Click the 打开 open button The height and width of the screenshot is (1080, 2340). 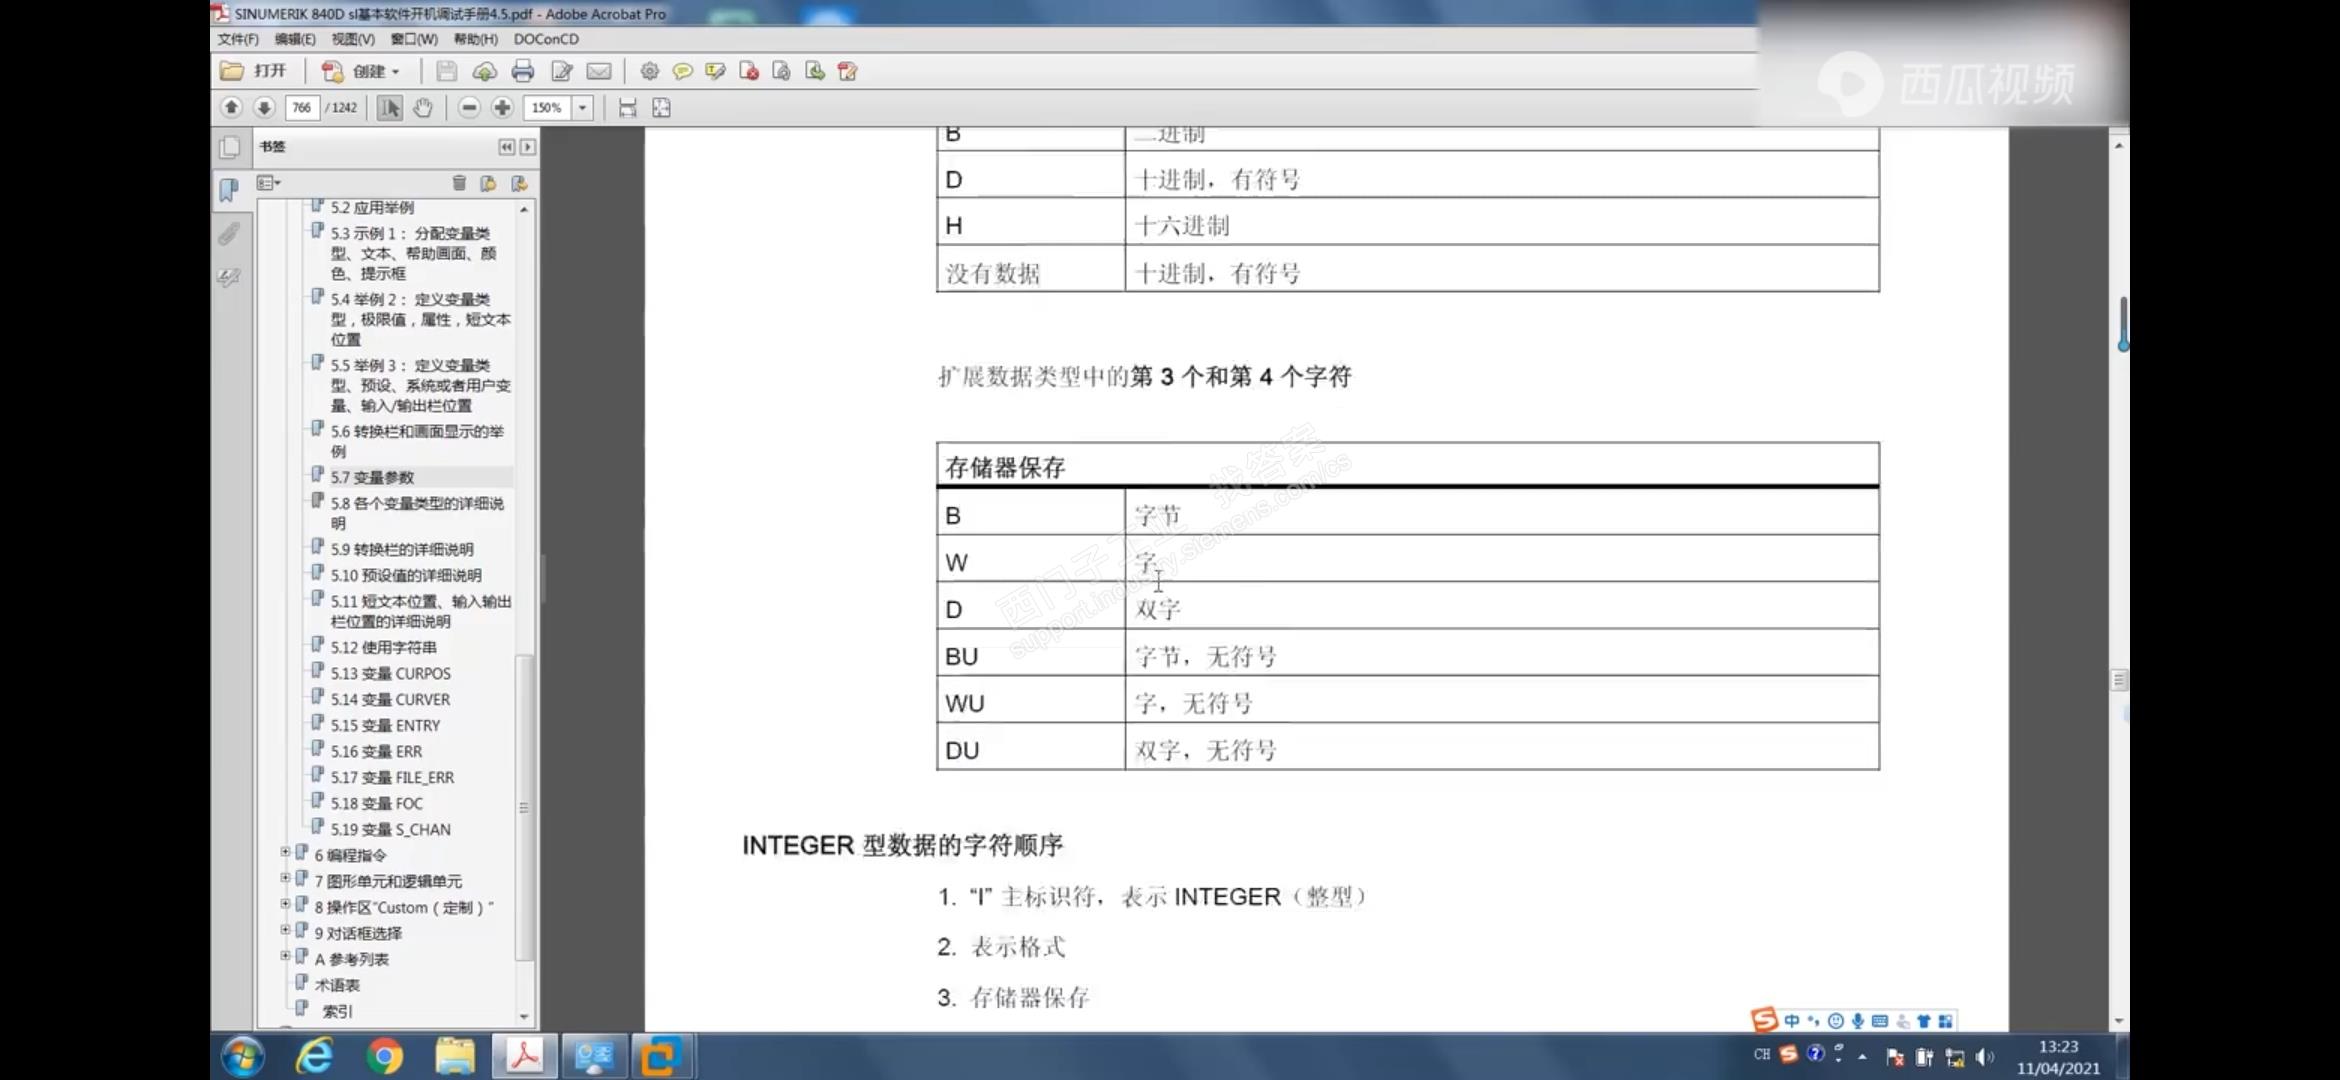pyautogui.click(x=254, y=71)
